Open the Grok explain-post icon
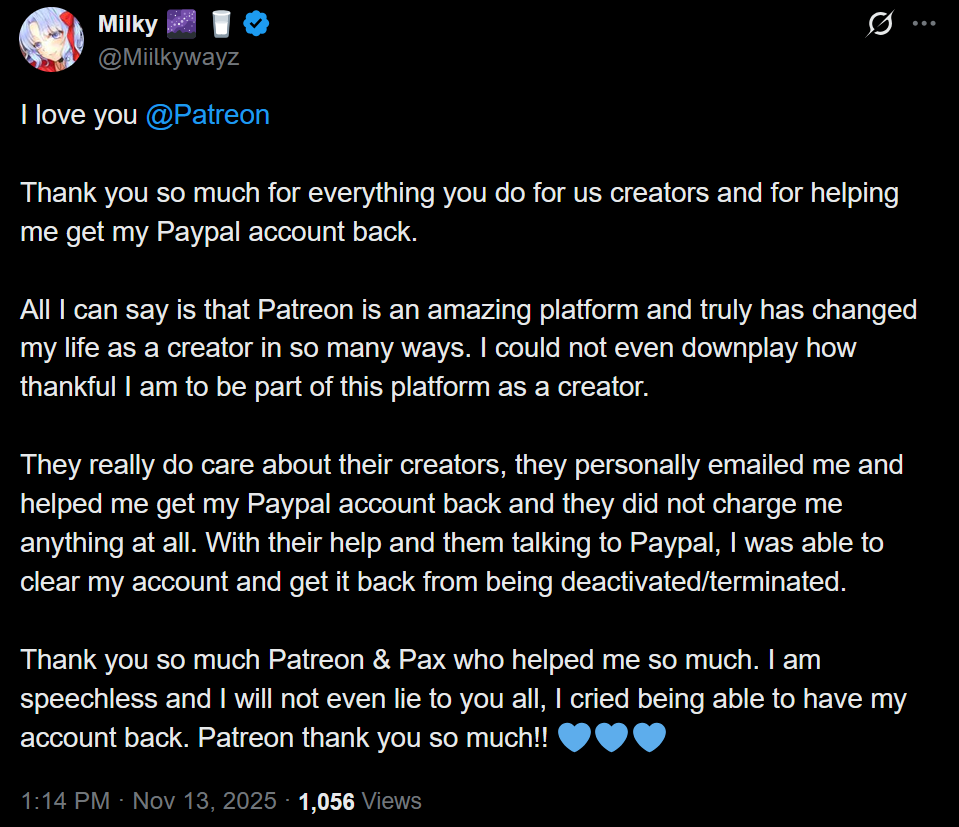This screenshot has width=959, height=827. tap(881, 23)
